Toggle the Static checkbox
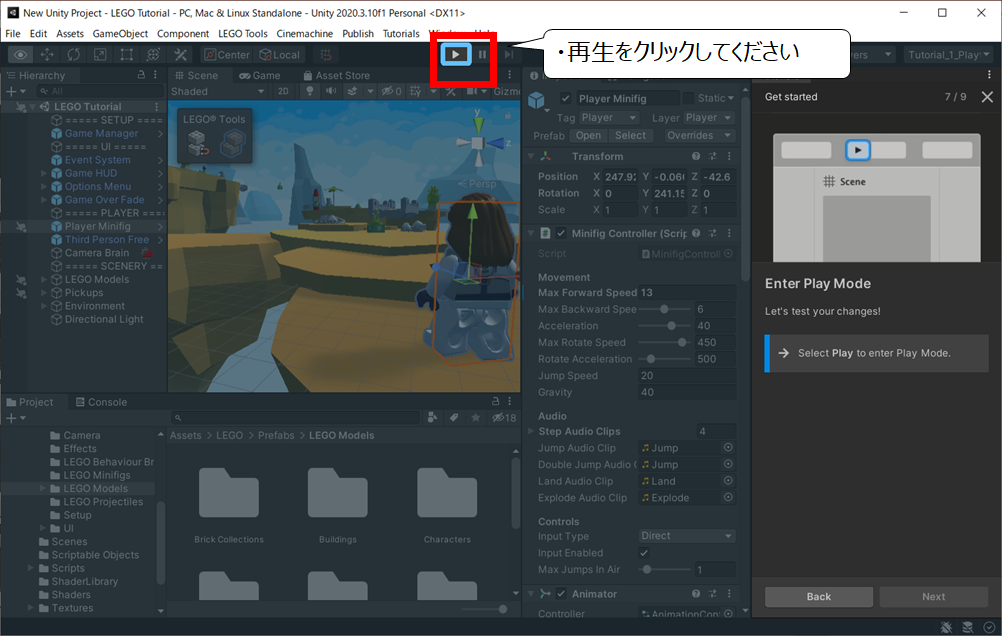Screen dimensions: 1002x636 pyautogui.click(x=688, y=98)
